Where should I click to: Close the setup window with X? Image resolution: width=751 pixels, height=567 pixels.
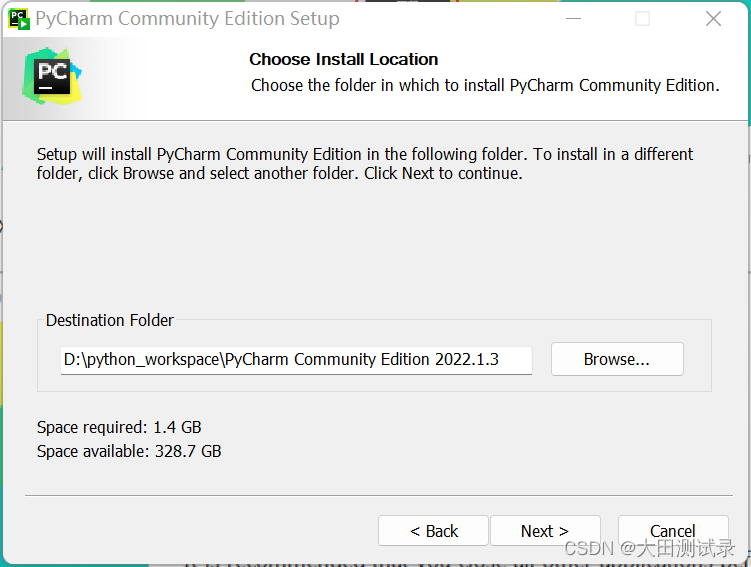[713, 19]
